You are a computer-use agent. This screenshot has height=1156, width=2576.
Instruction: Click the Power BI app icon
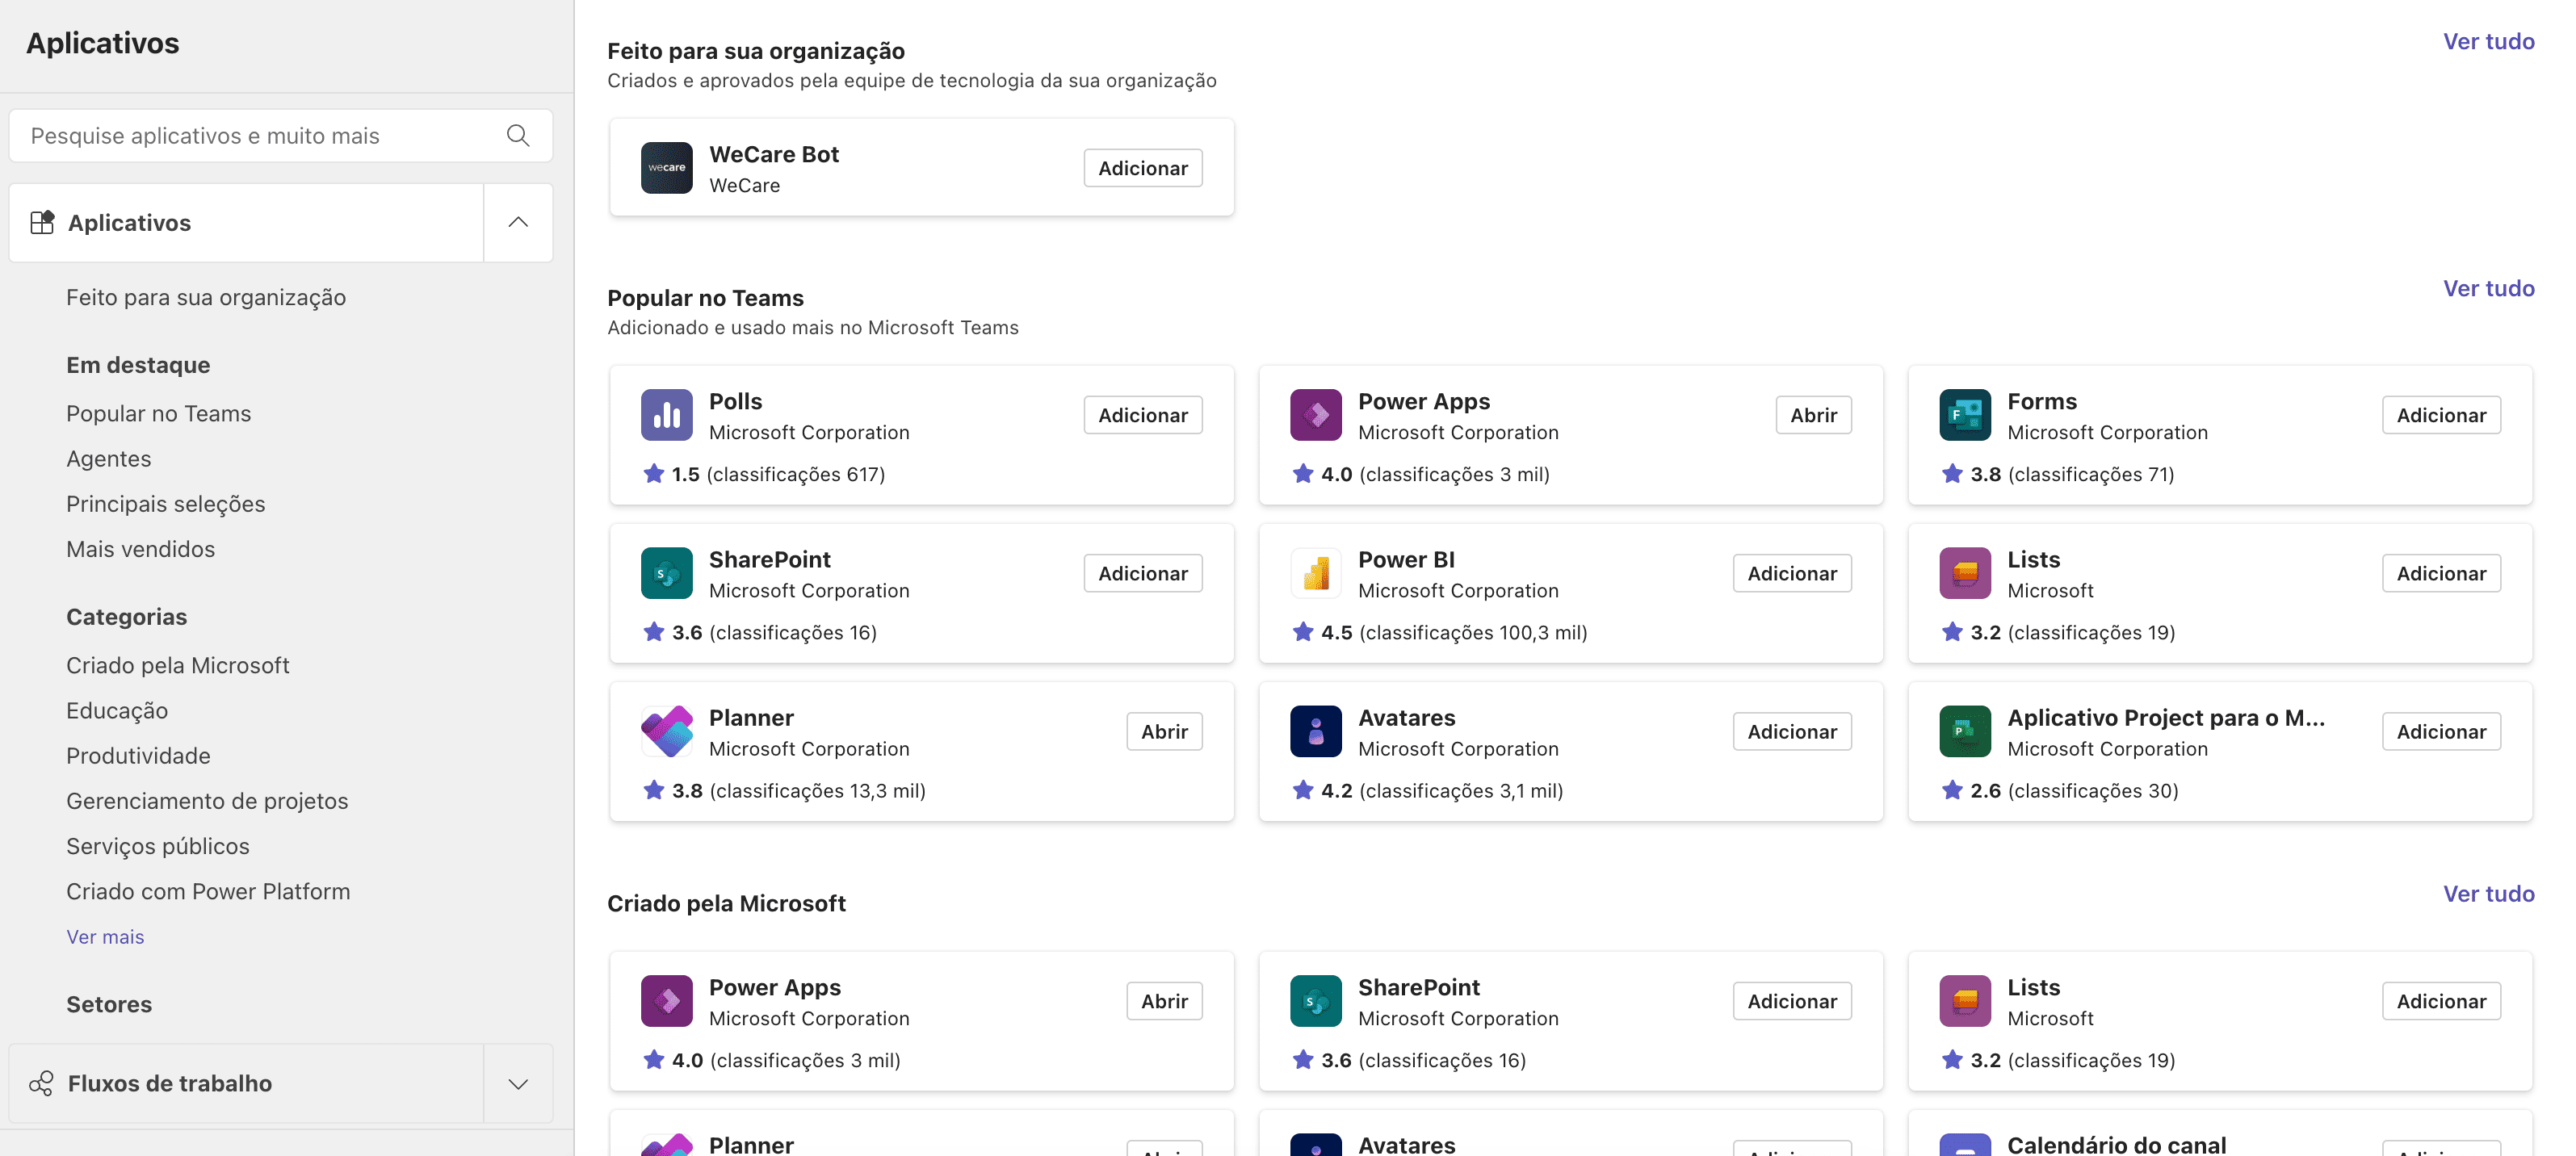click(1315, 573)
